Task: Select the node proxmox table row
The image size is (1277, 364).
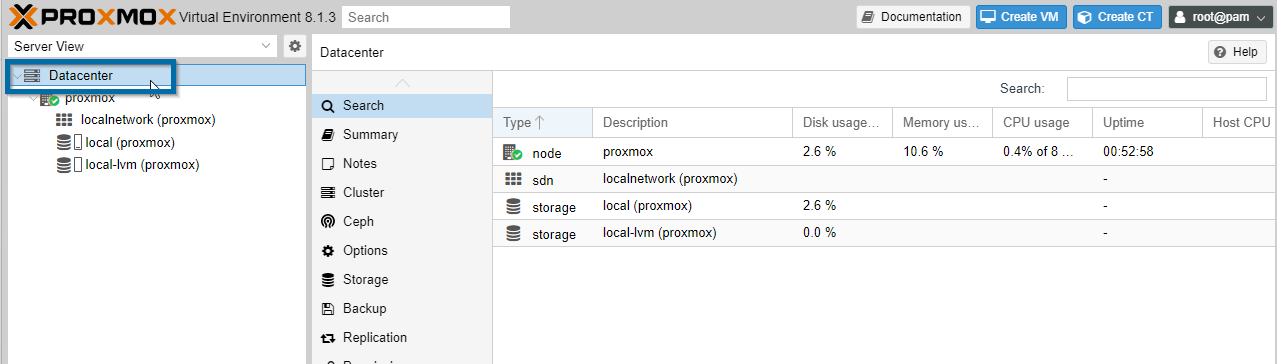Action: tap(885, 152)
